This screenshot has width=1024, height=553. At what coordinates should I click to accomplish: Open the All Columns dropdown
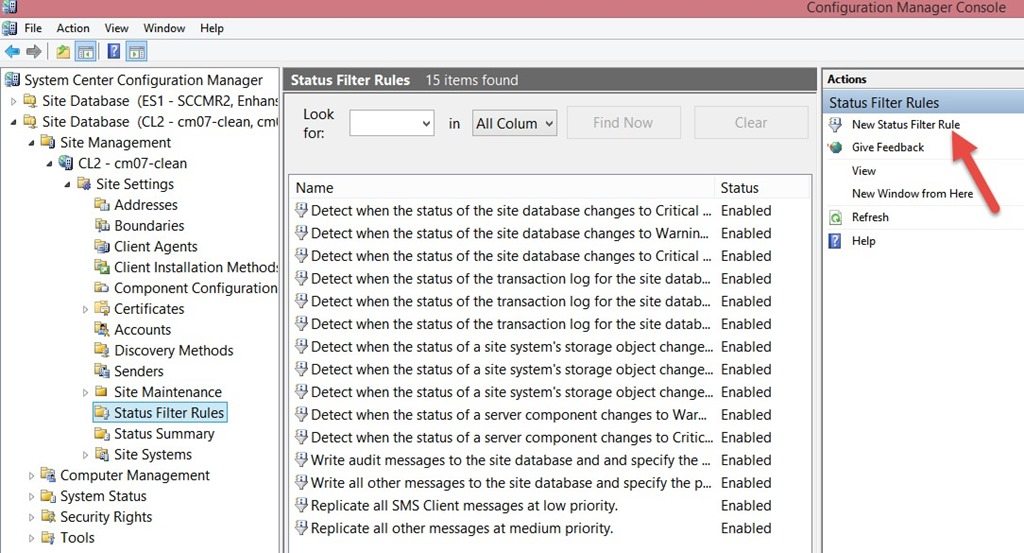coord(515,123)
